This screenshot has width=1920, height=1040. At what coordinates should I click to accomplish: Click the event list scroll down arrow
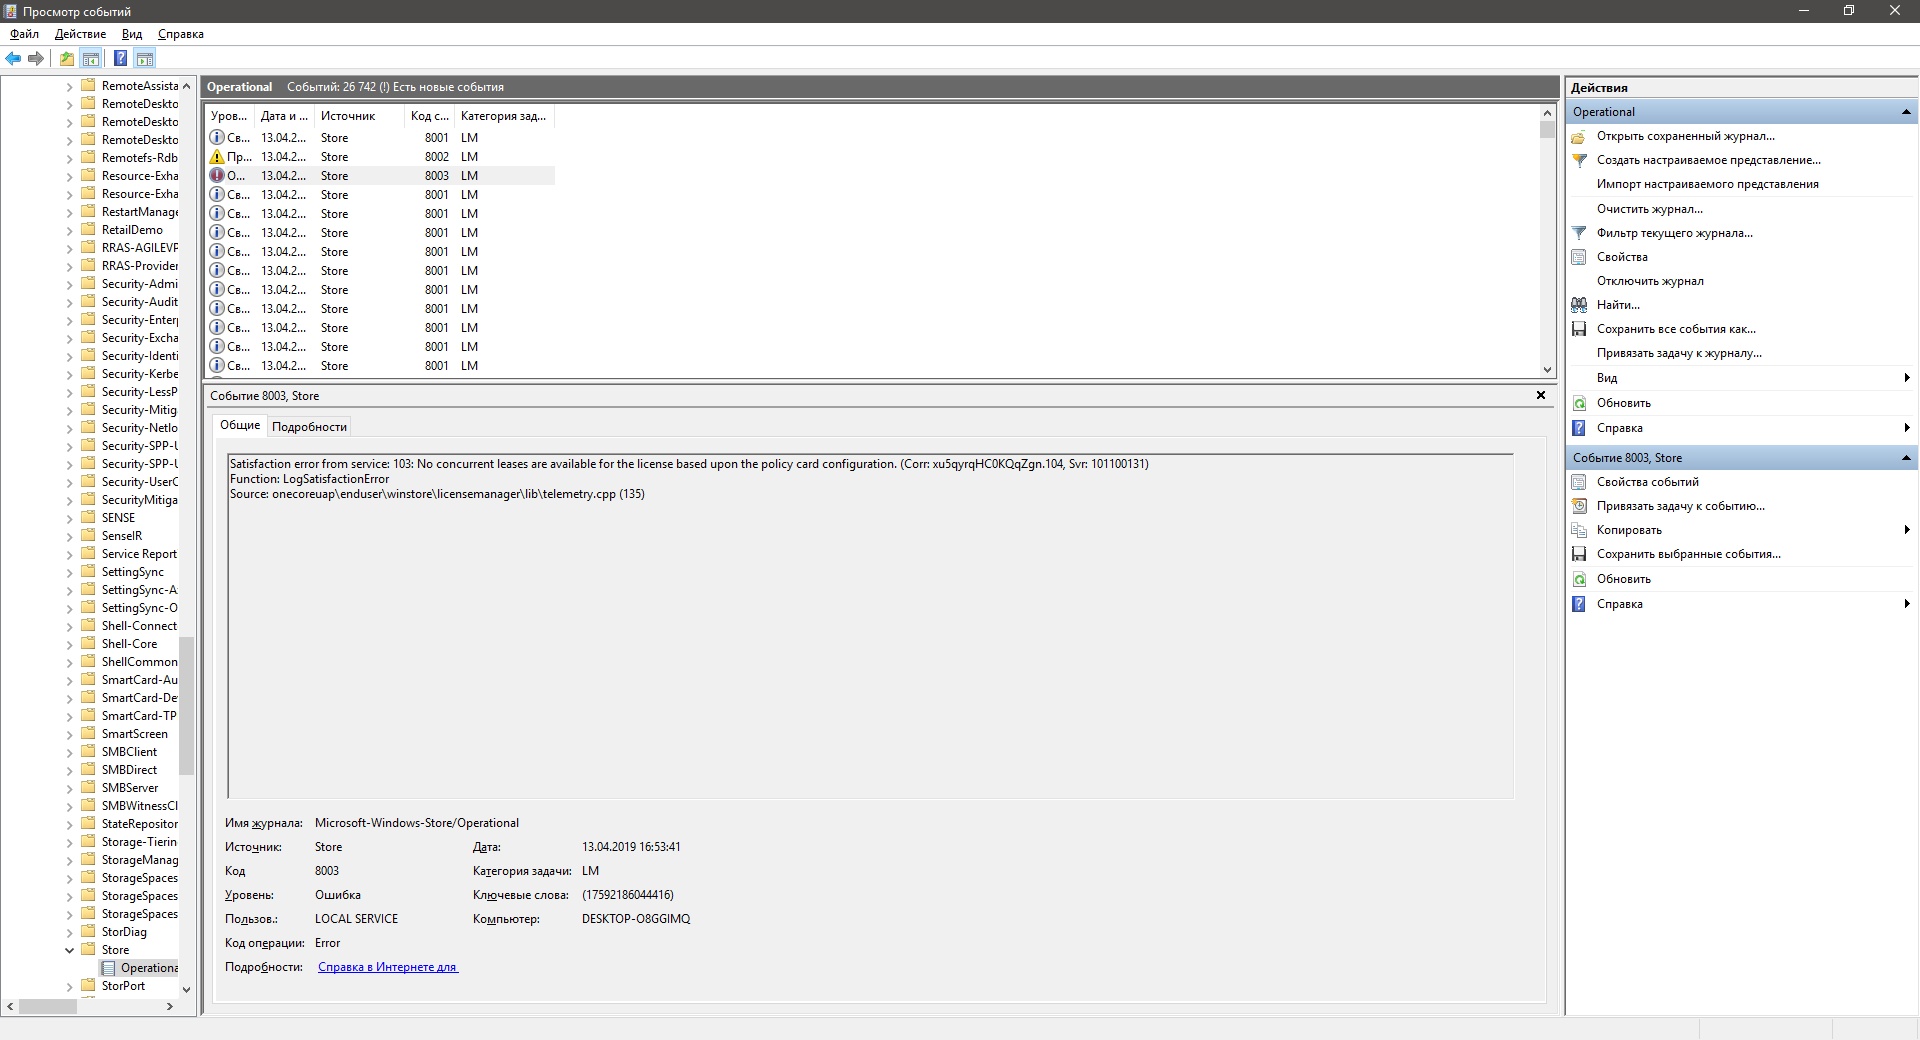click(x=1547, y=369)
